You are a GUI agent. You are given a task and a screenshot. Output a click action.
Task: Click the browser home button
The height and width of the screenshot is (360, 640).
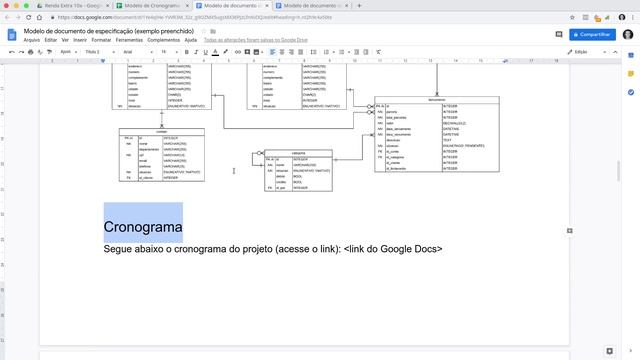[x=39, y=17]
